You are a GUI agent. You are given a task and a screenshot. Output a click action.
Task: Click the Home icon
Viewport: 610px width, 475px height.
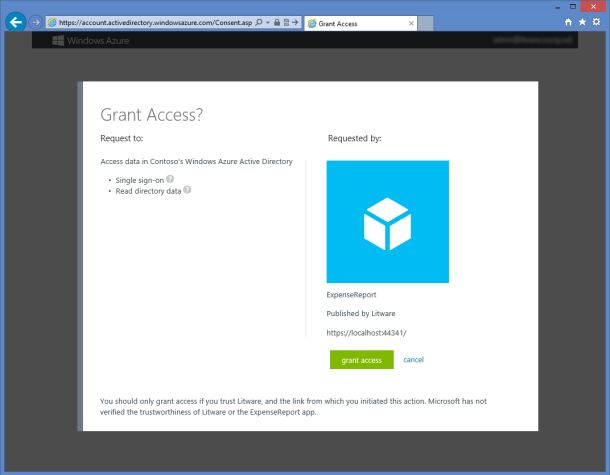pos(568,22)
